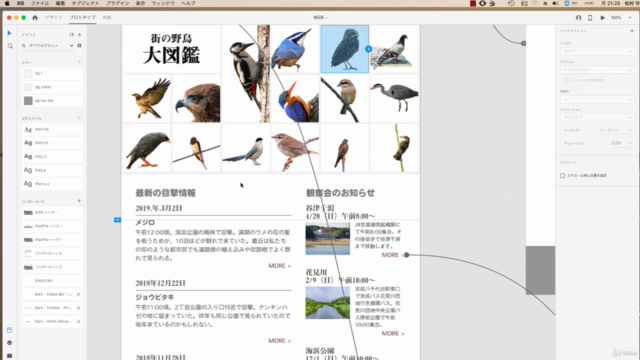640x360 pixels.
Task: Select the iPad H3 character style
Action: tap(52, 129)
